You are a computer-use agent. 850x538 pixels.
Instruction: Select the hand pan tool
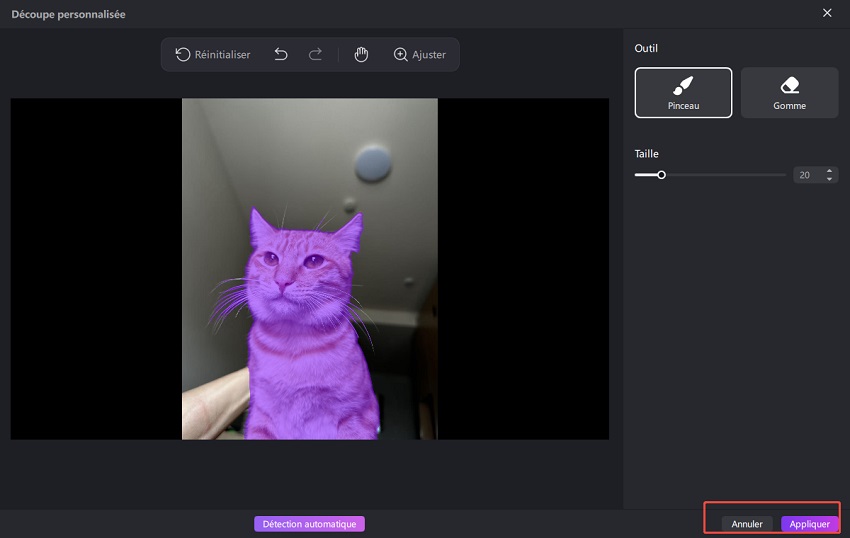click(x=361, y=54)
